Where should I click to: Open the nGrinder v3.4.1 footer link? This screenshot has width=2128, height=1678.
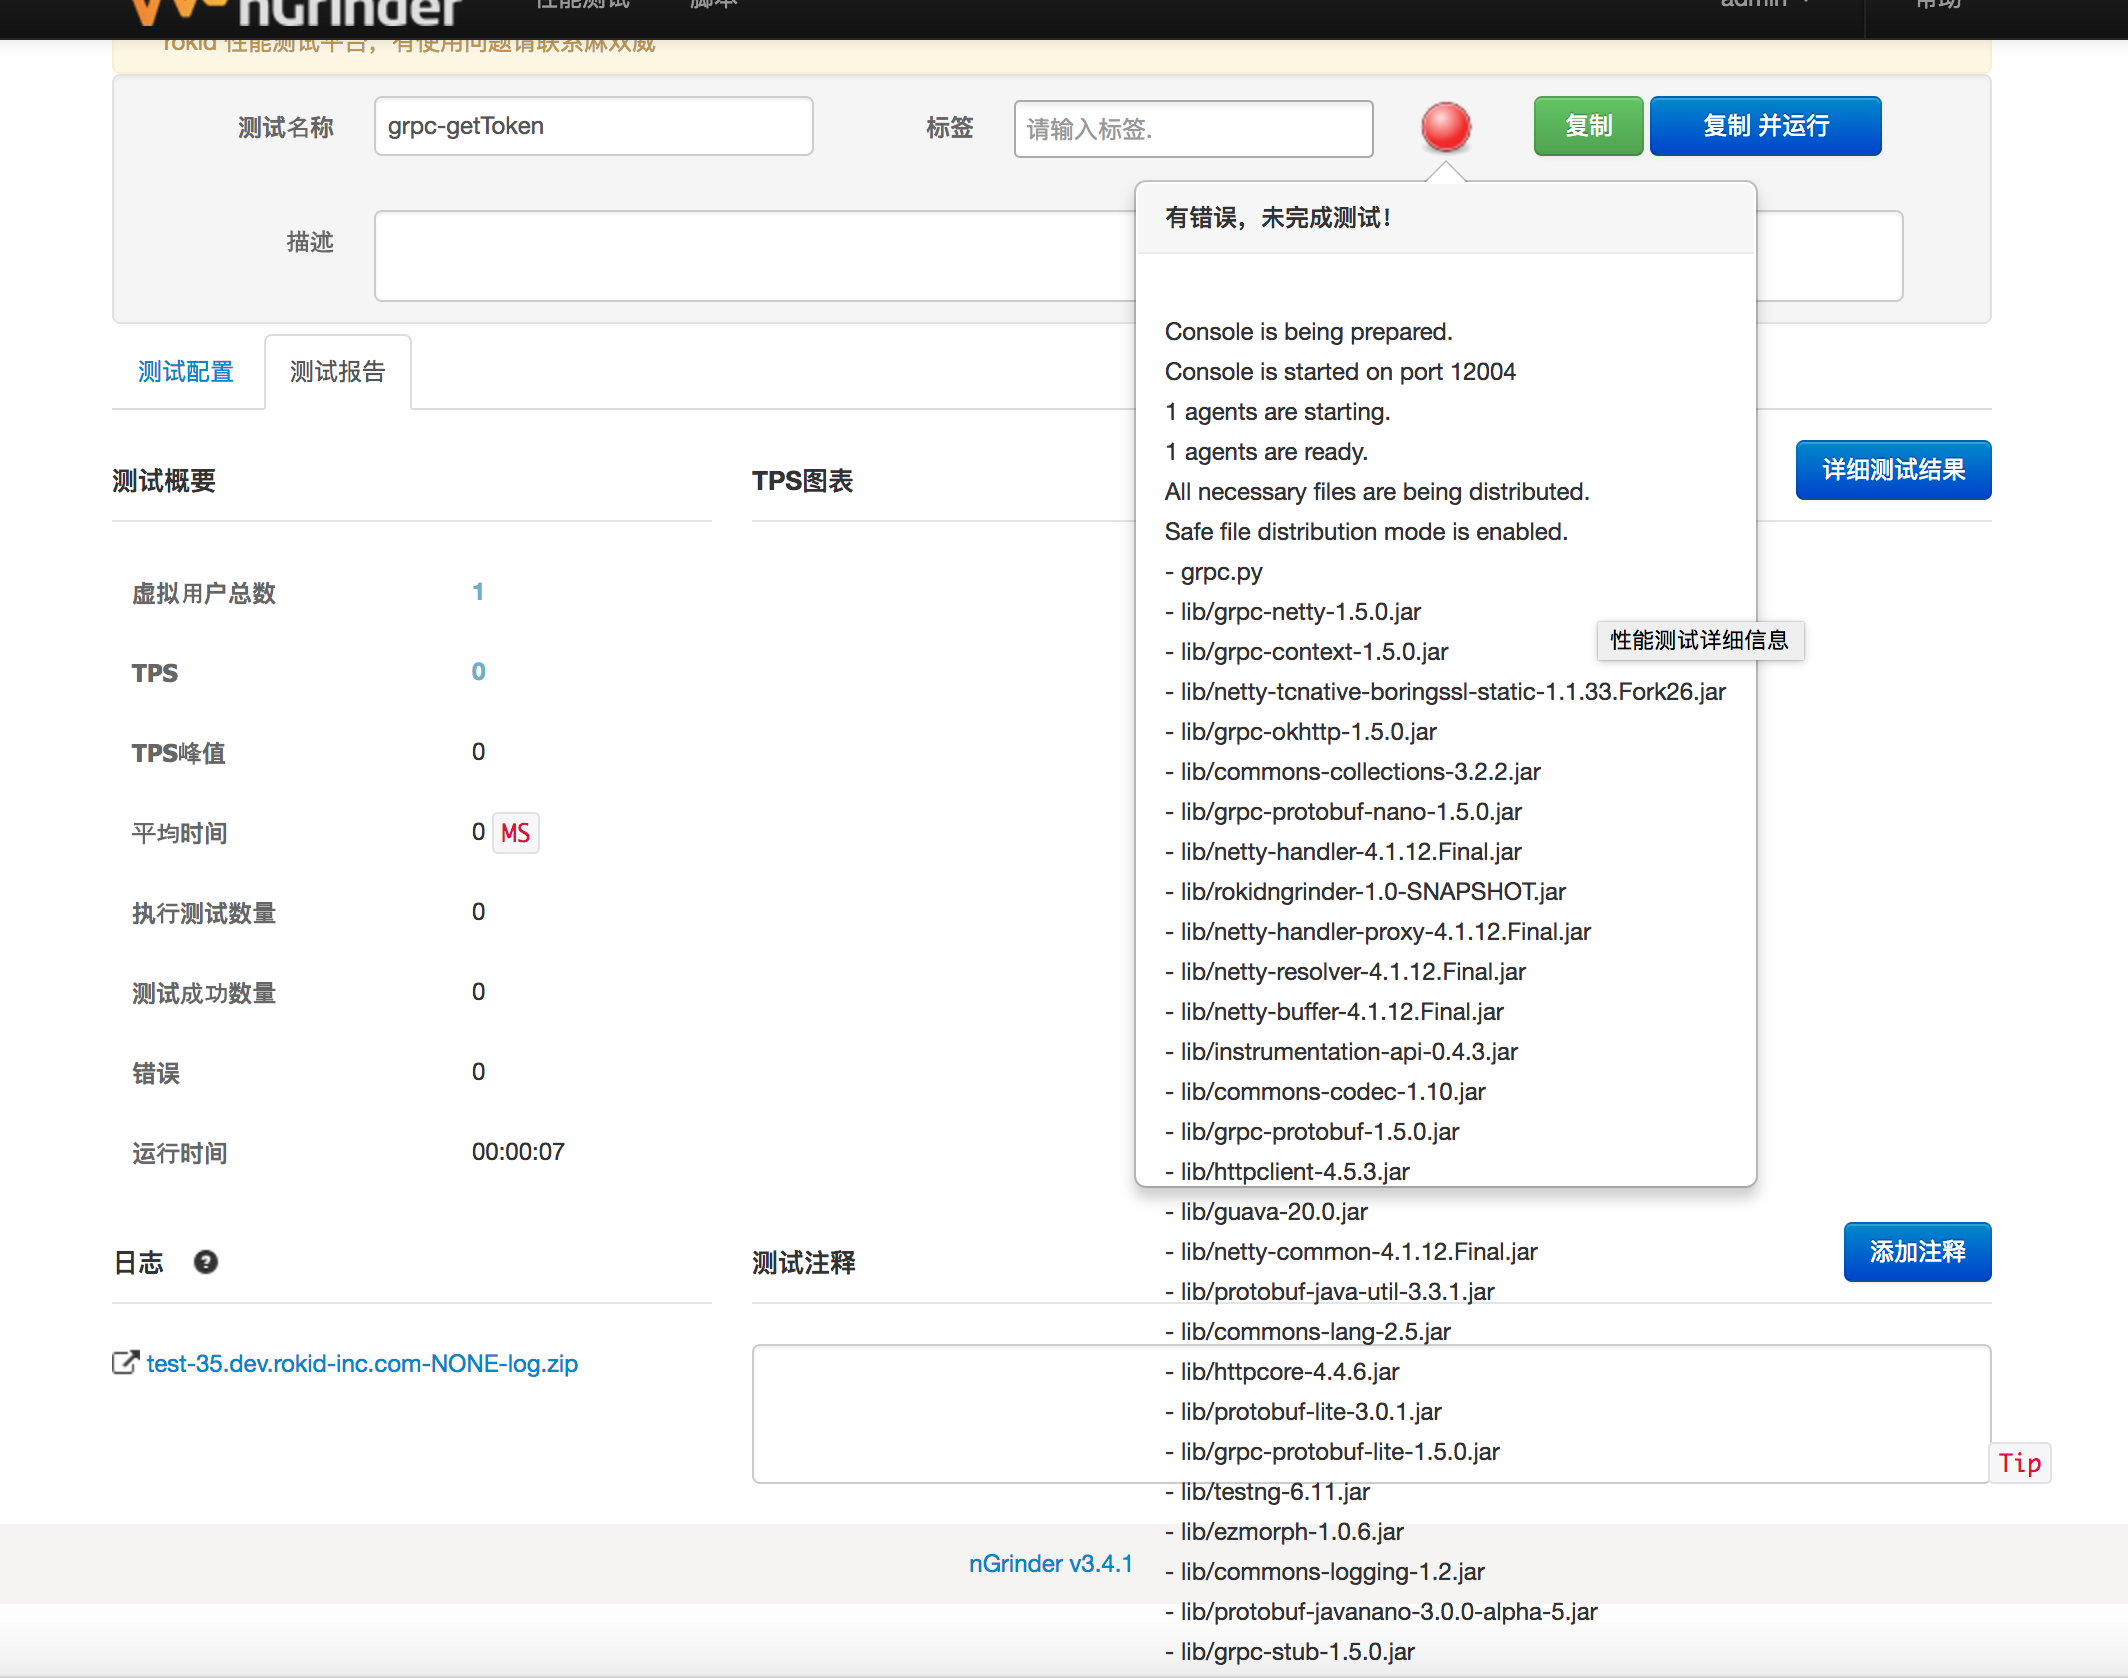click(x=1050, y=1564)
